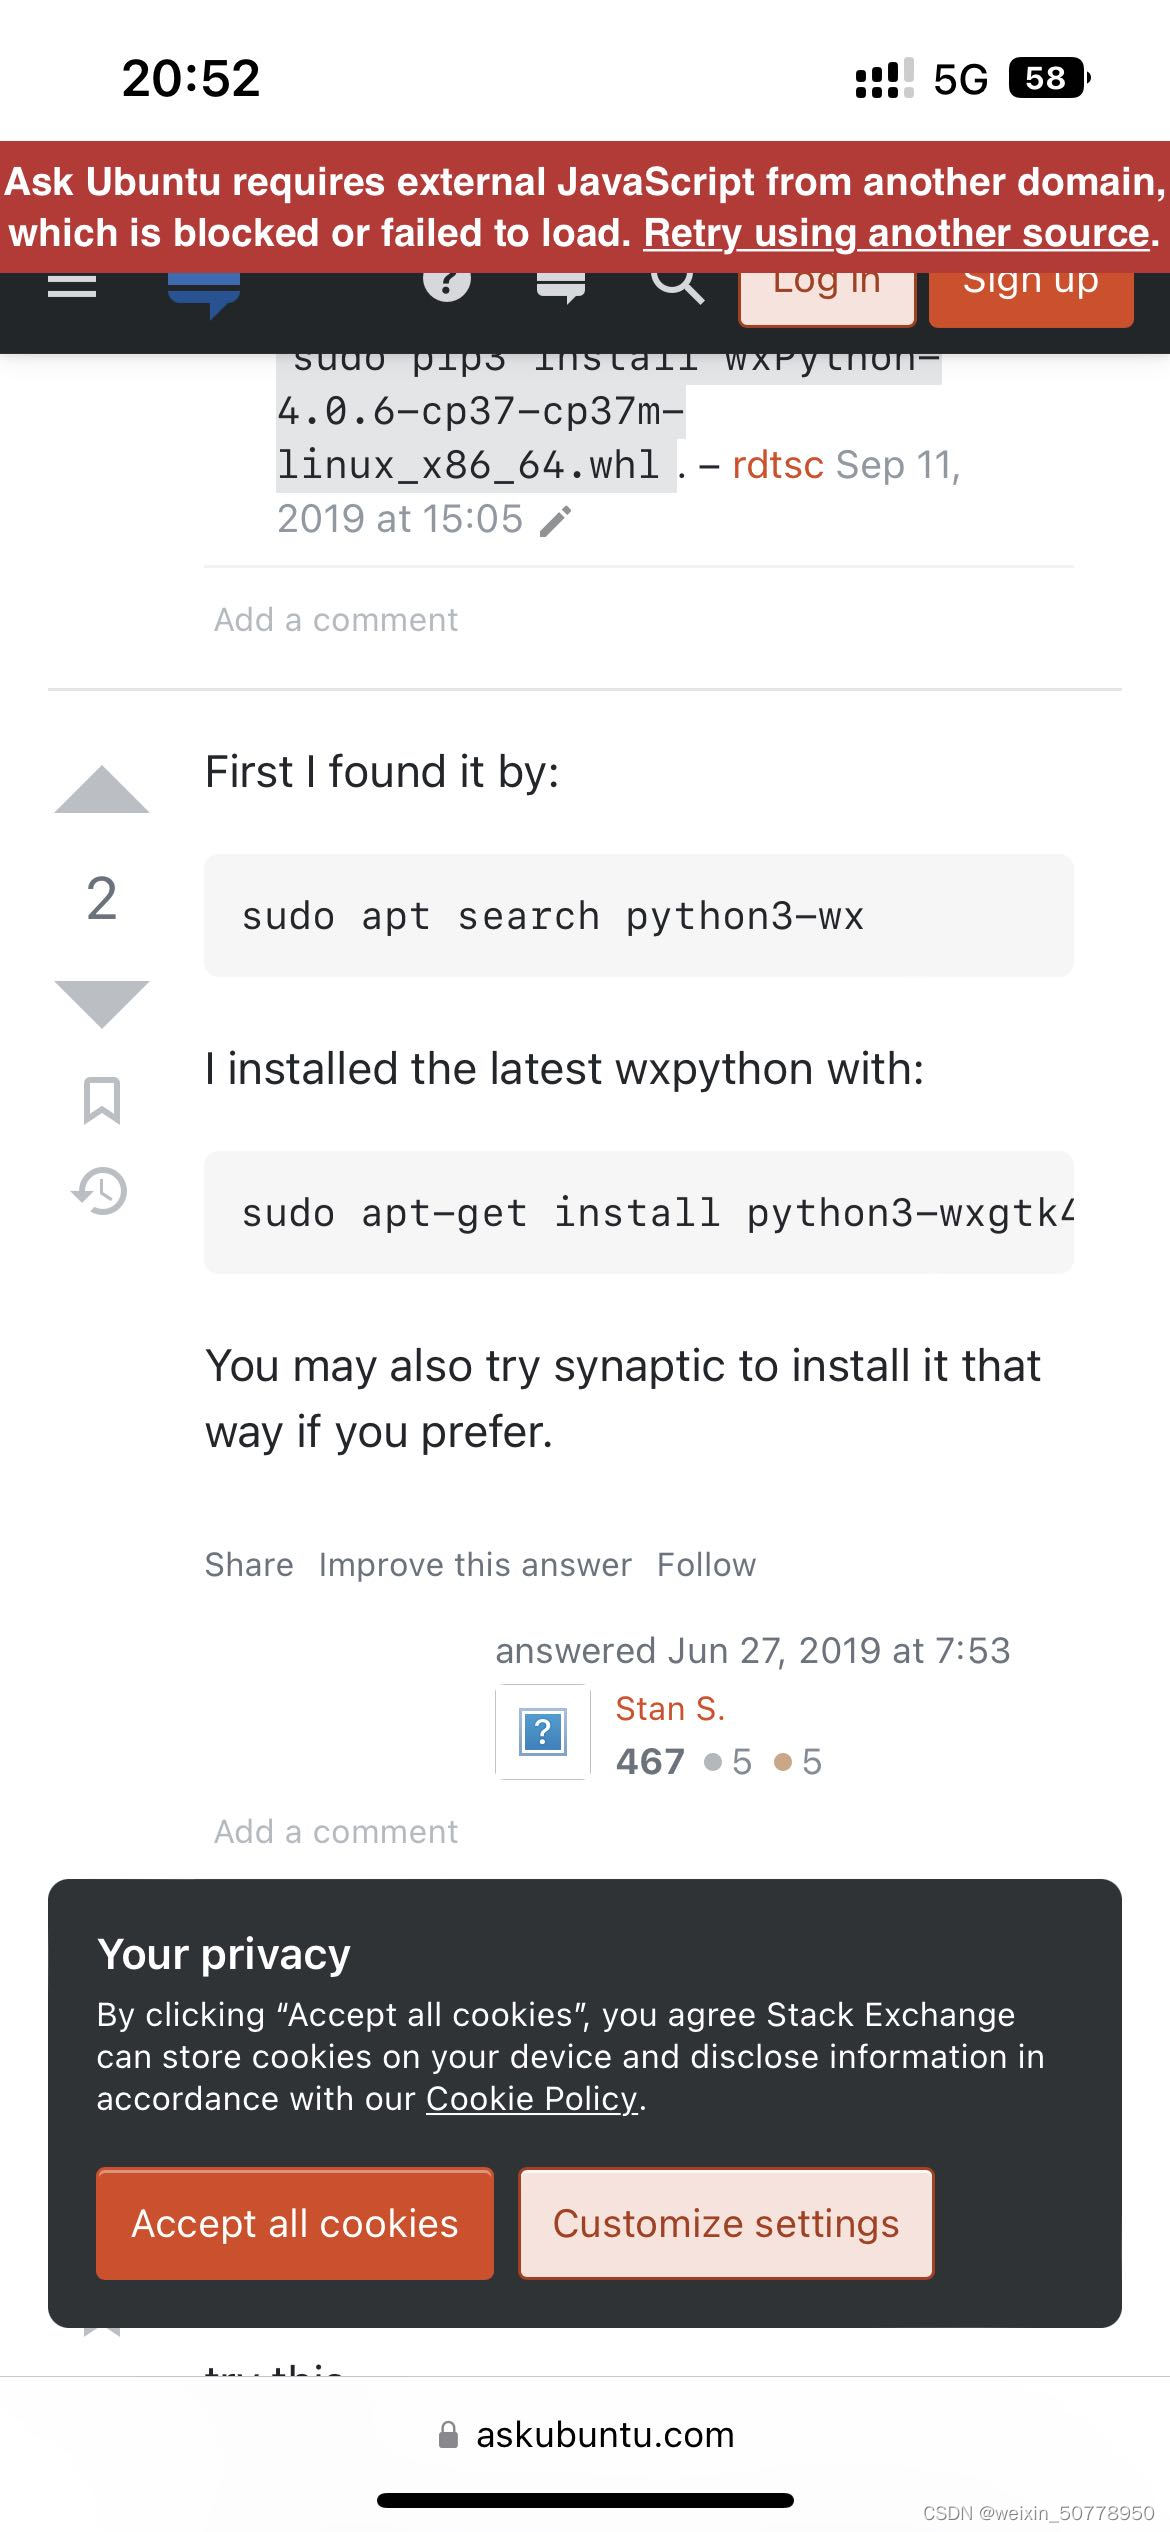Tap the lock icon next to askubuntu.com
The image size is (1170, 2532).
(x=447, y=2434)
